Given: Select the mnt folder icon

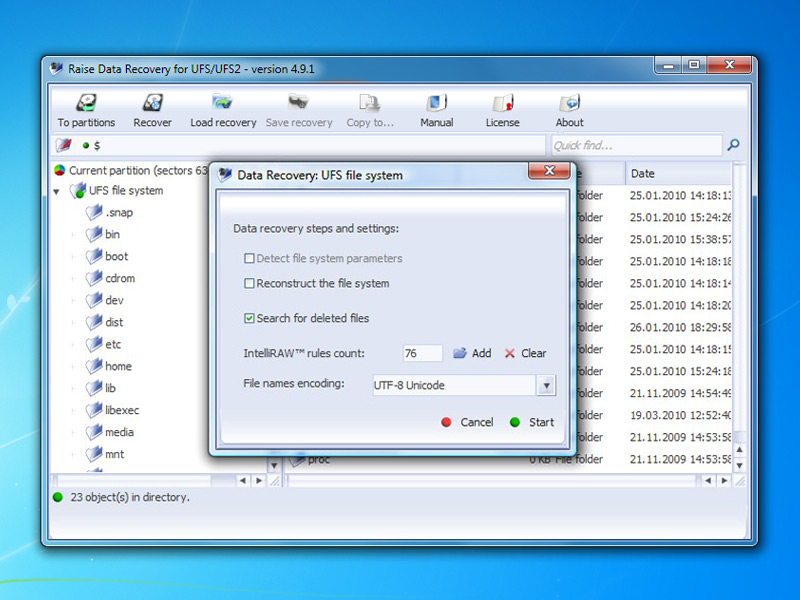Looking at the screenshot, I should (x=94, y=454).
